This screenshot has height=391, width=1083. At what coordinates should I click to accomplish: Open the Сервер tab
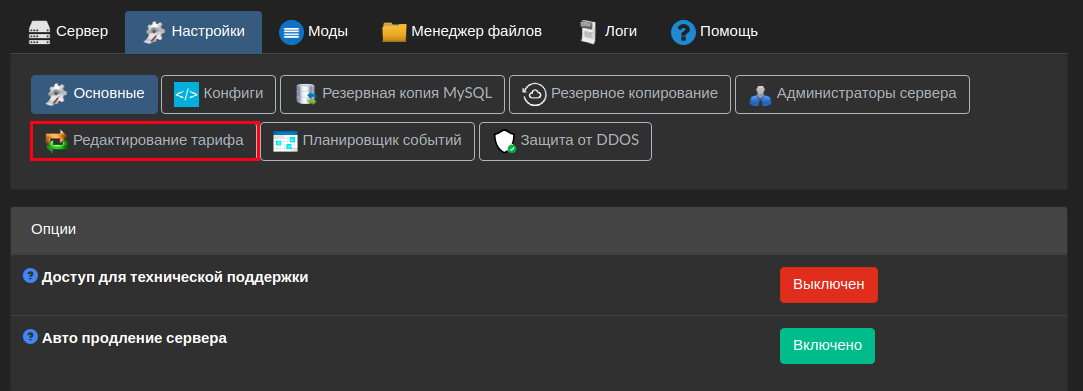(x=68, y=32)
